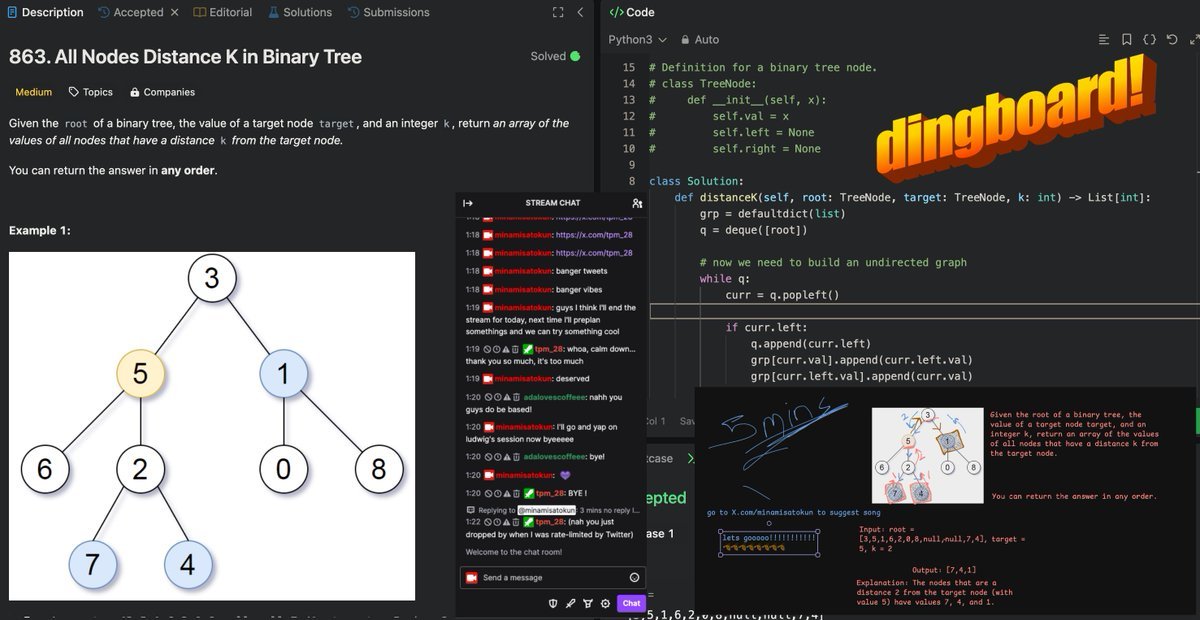
Task: Maximize the description panel with fullscreen icon
Action: [x=558, y=13]
